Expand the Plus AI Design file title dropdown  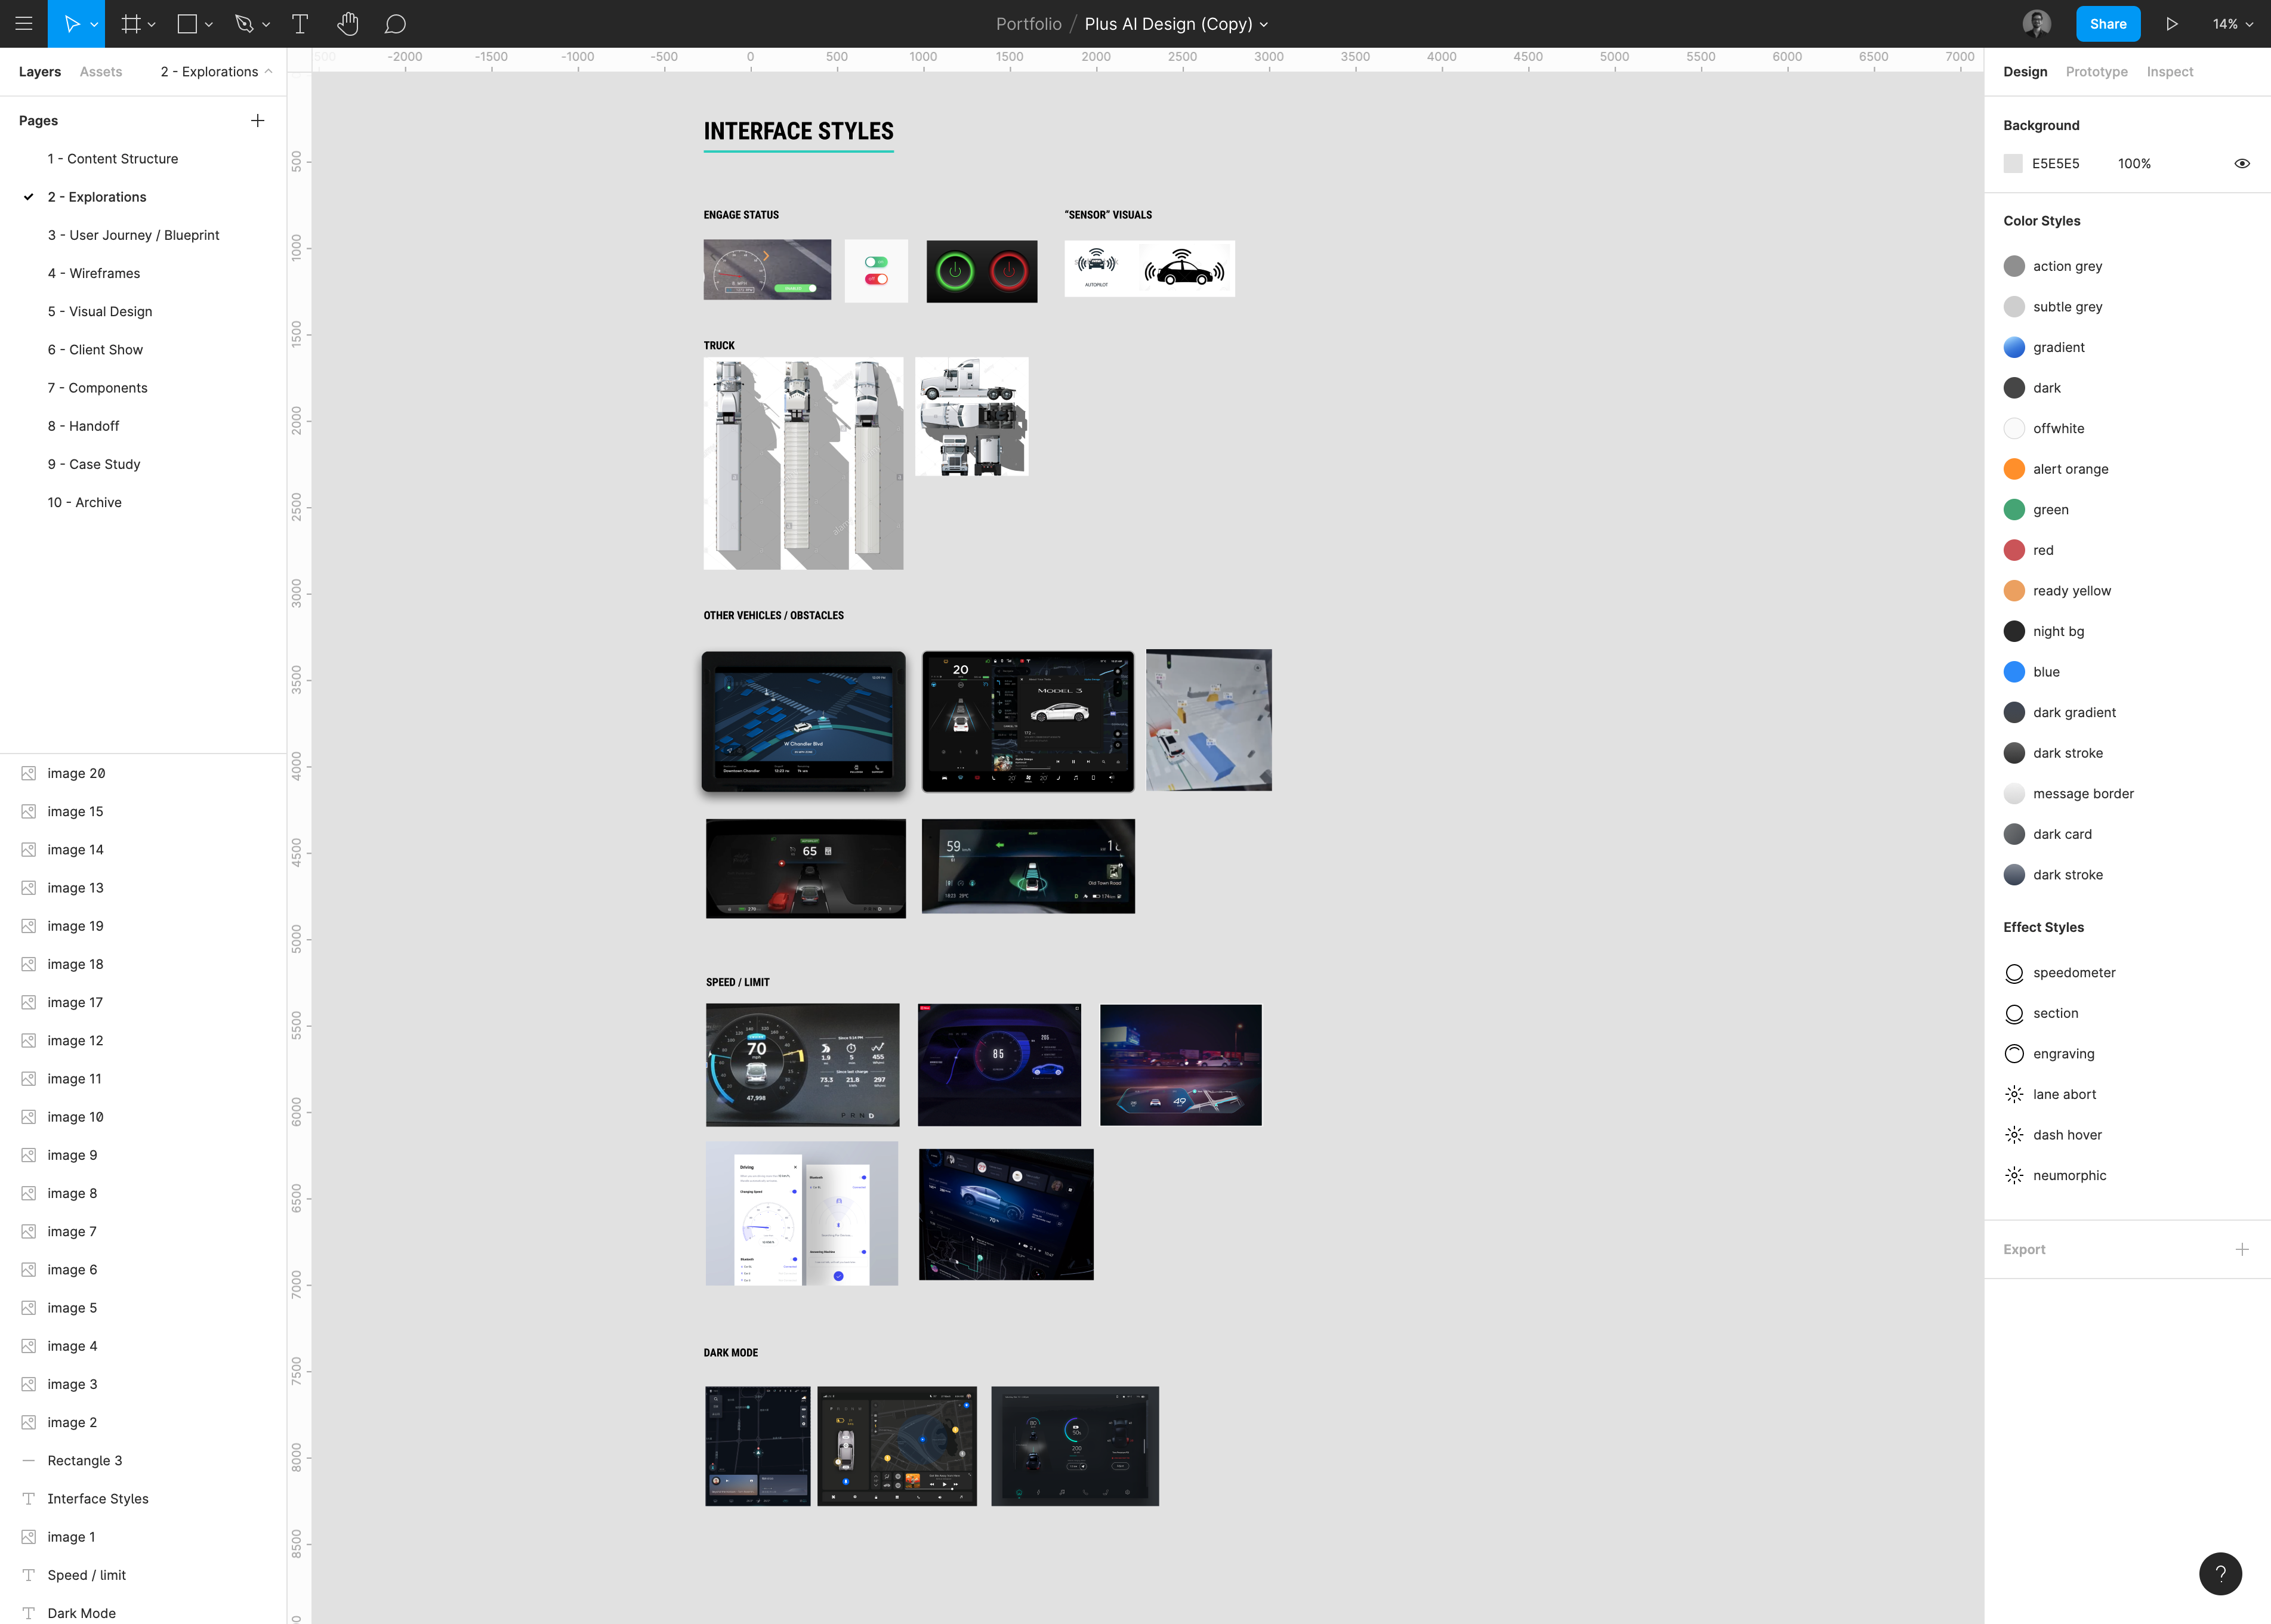tap(1263, 24)
